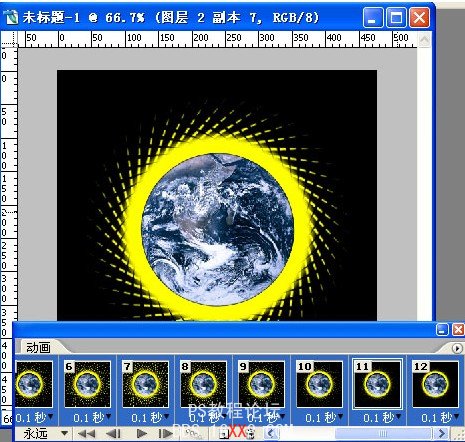
Task: Select animation frame 10 thumbnail
Action: pos(319,384)
